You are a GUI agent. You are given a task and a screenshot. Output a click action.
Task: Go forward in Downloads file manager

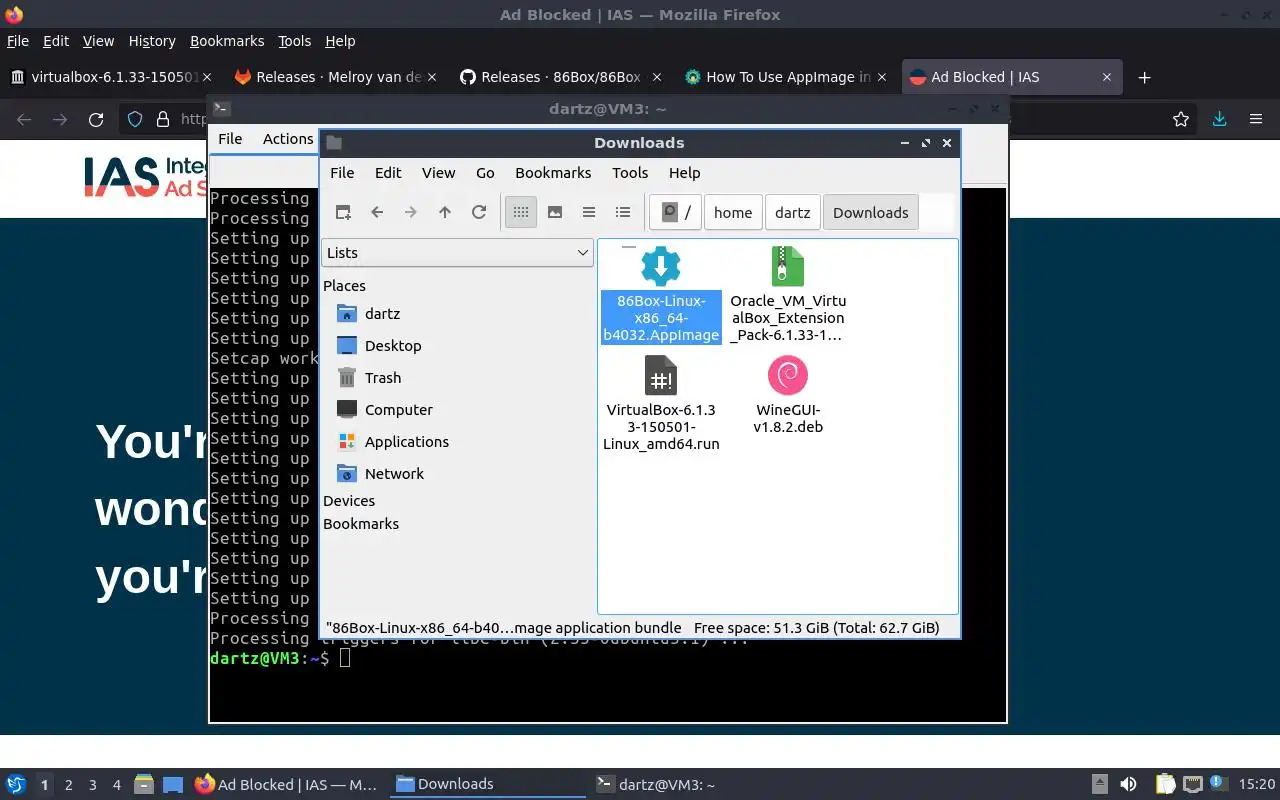pyautogui.click(x=411, y=212)
